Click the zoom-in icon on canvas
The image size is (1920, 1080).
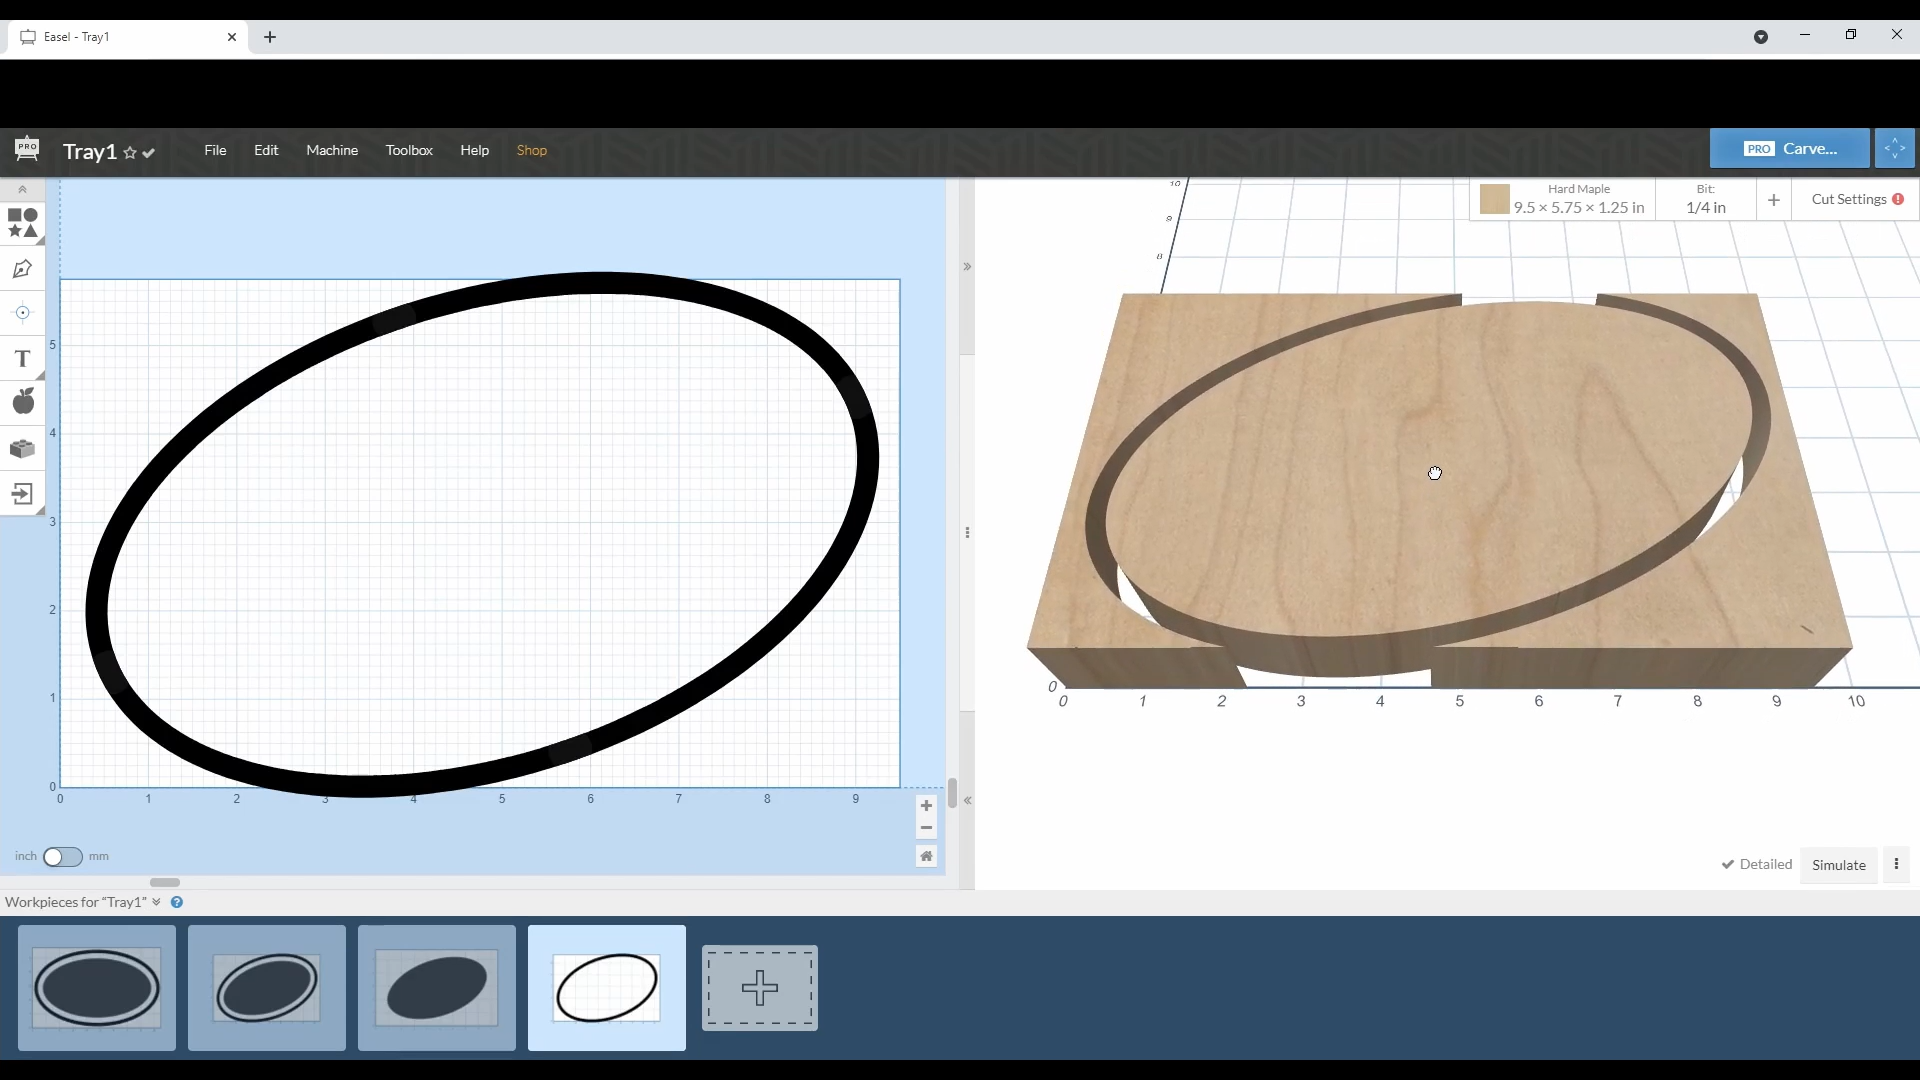(x=926, y=806)
